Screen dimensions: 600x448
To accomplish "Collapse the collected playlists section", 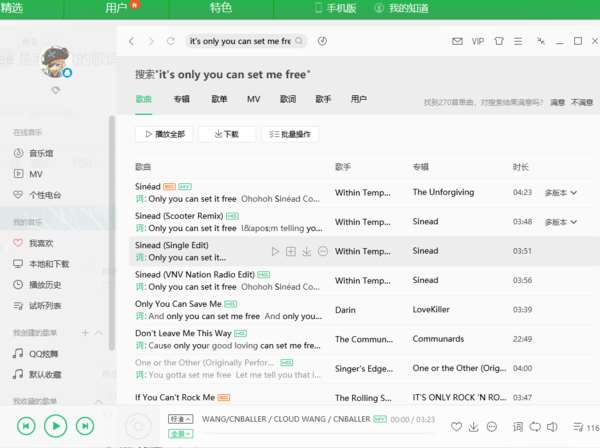I will click(99, 401).
